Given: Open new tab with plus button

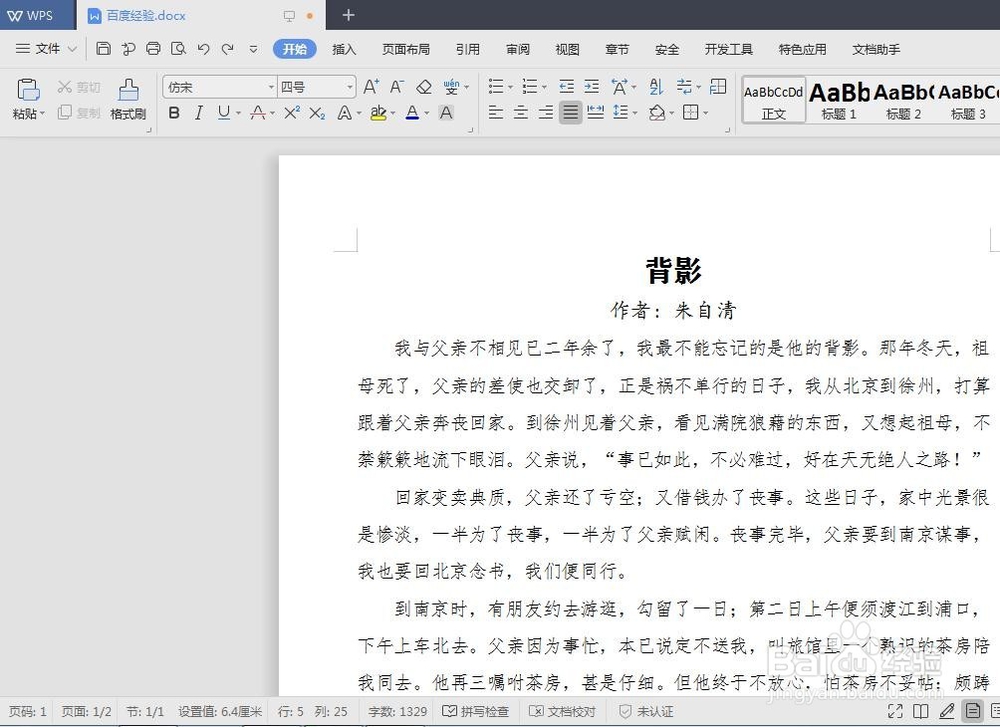Looking at the screenshot, I should click(348, 15).
